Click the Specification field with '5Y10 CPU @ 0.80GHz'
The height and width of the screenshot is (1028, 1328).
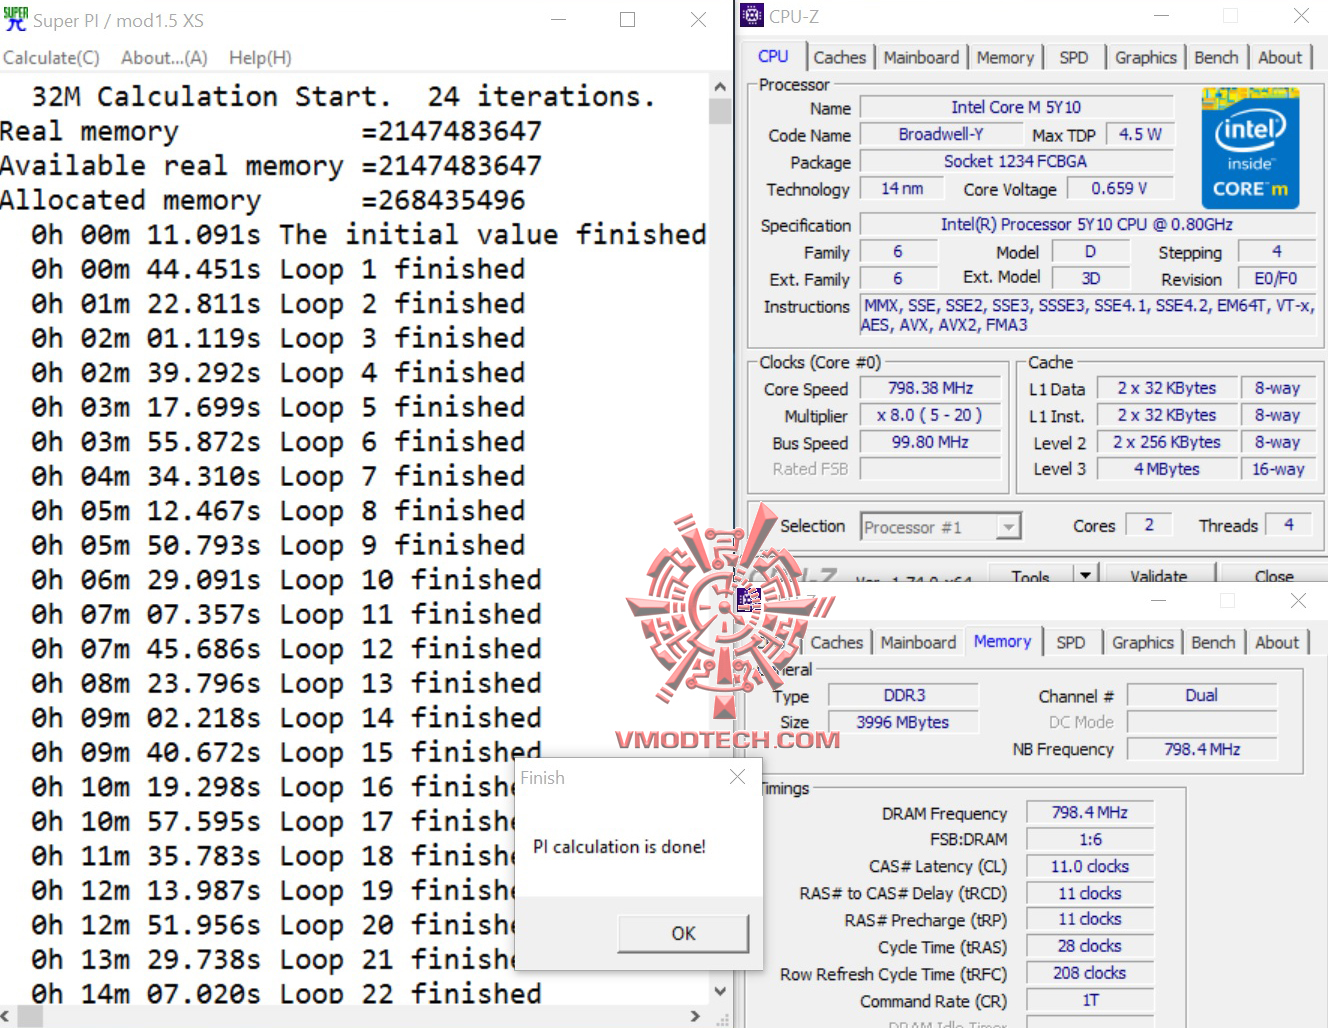click(1087, 225)
